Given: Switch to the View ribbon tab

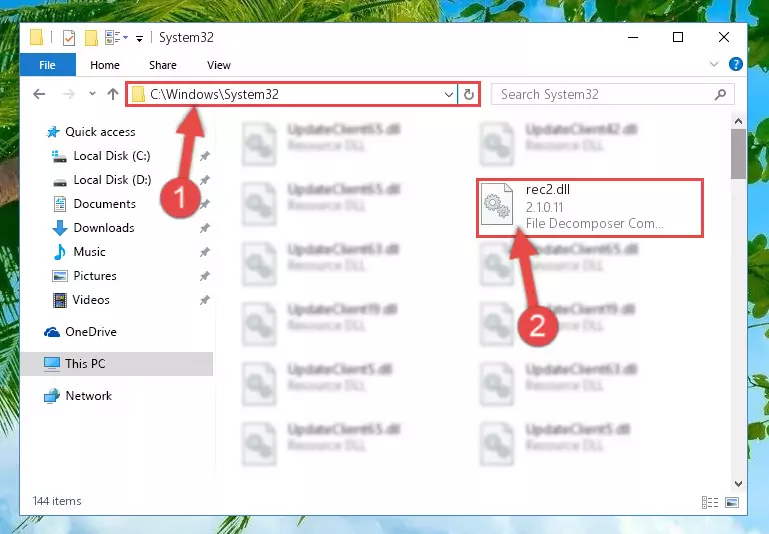Looking at the screenshot, I should (219, 65).
